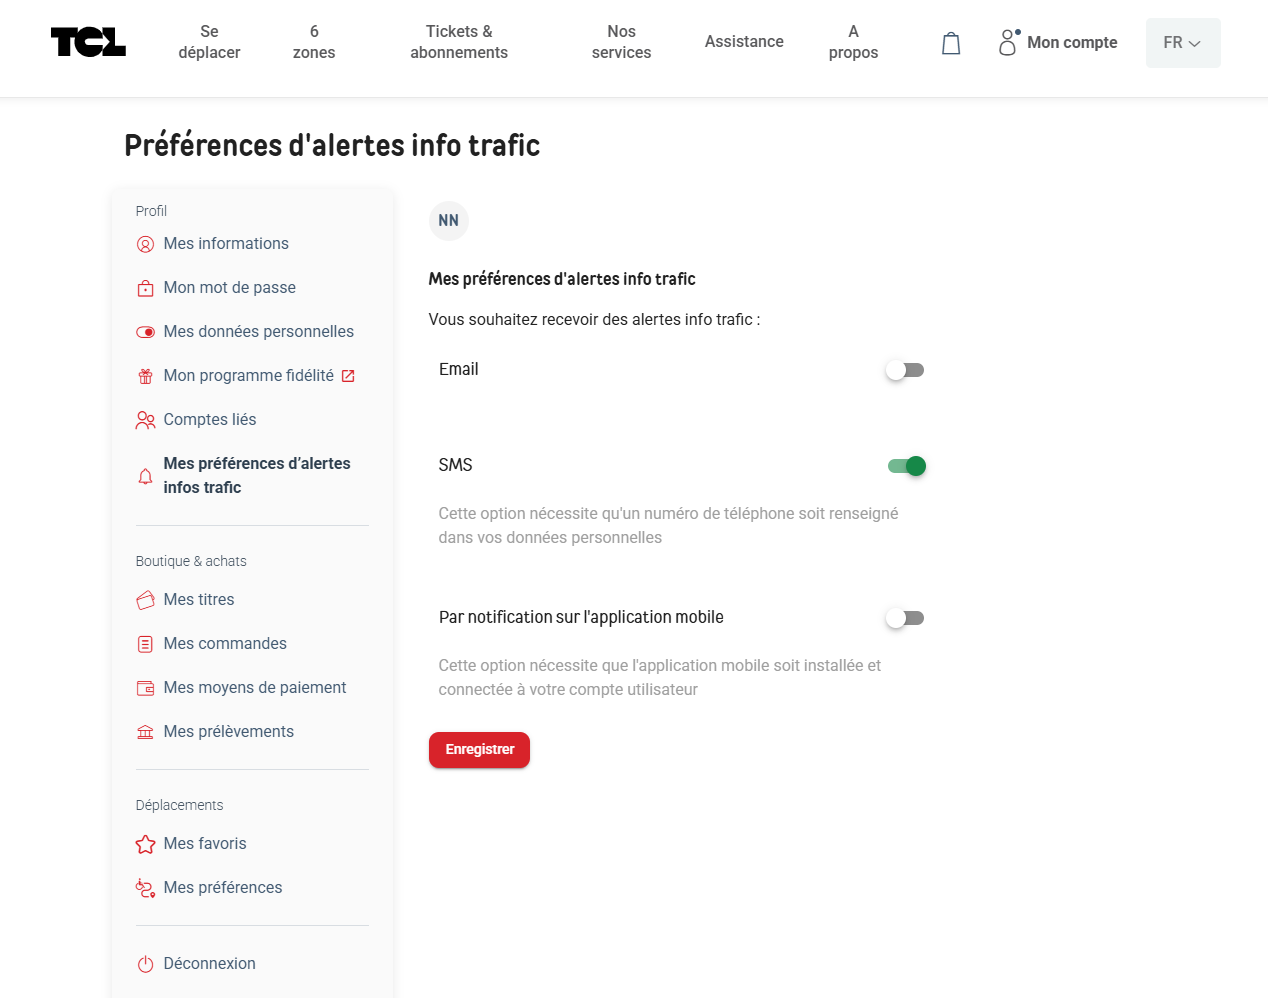The image size is (1268, 998).
Task: Click the Mon mot de passe lock icon
Action: pyautogui.click(x=145, y=288)
